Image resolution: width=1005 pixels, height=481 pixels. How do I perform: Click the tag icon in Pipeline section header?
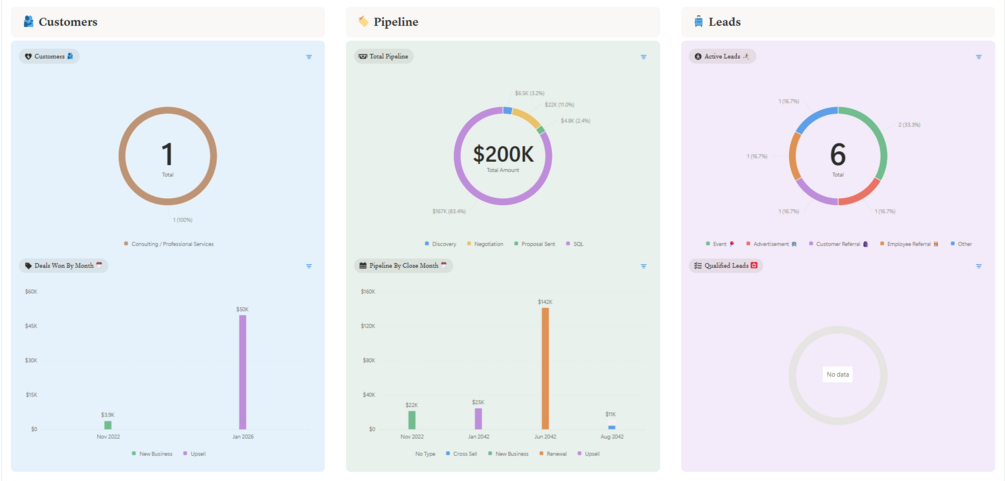363,22
